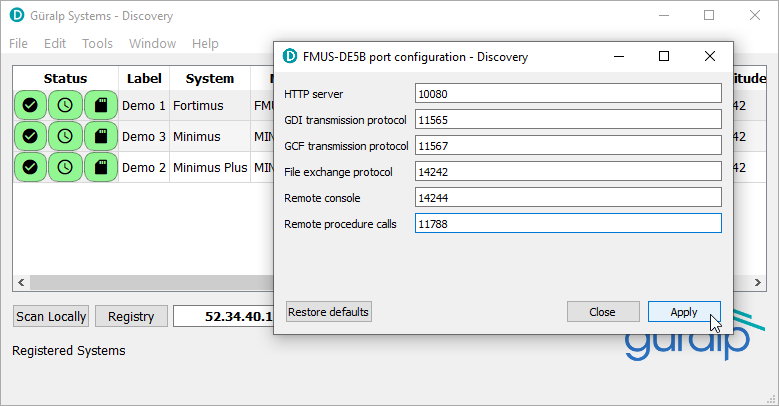Viewport: 779px width, 406px height.
Task: Click the Scan Locally button
Action: [x=51, y=317]
